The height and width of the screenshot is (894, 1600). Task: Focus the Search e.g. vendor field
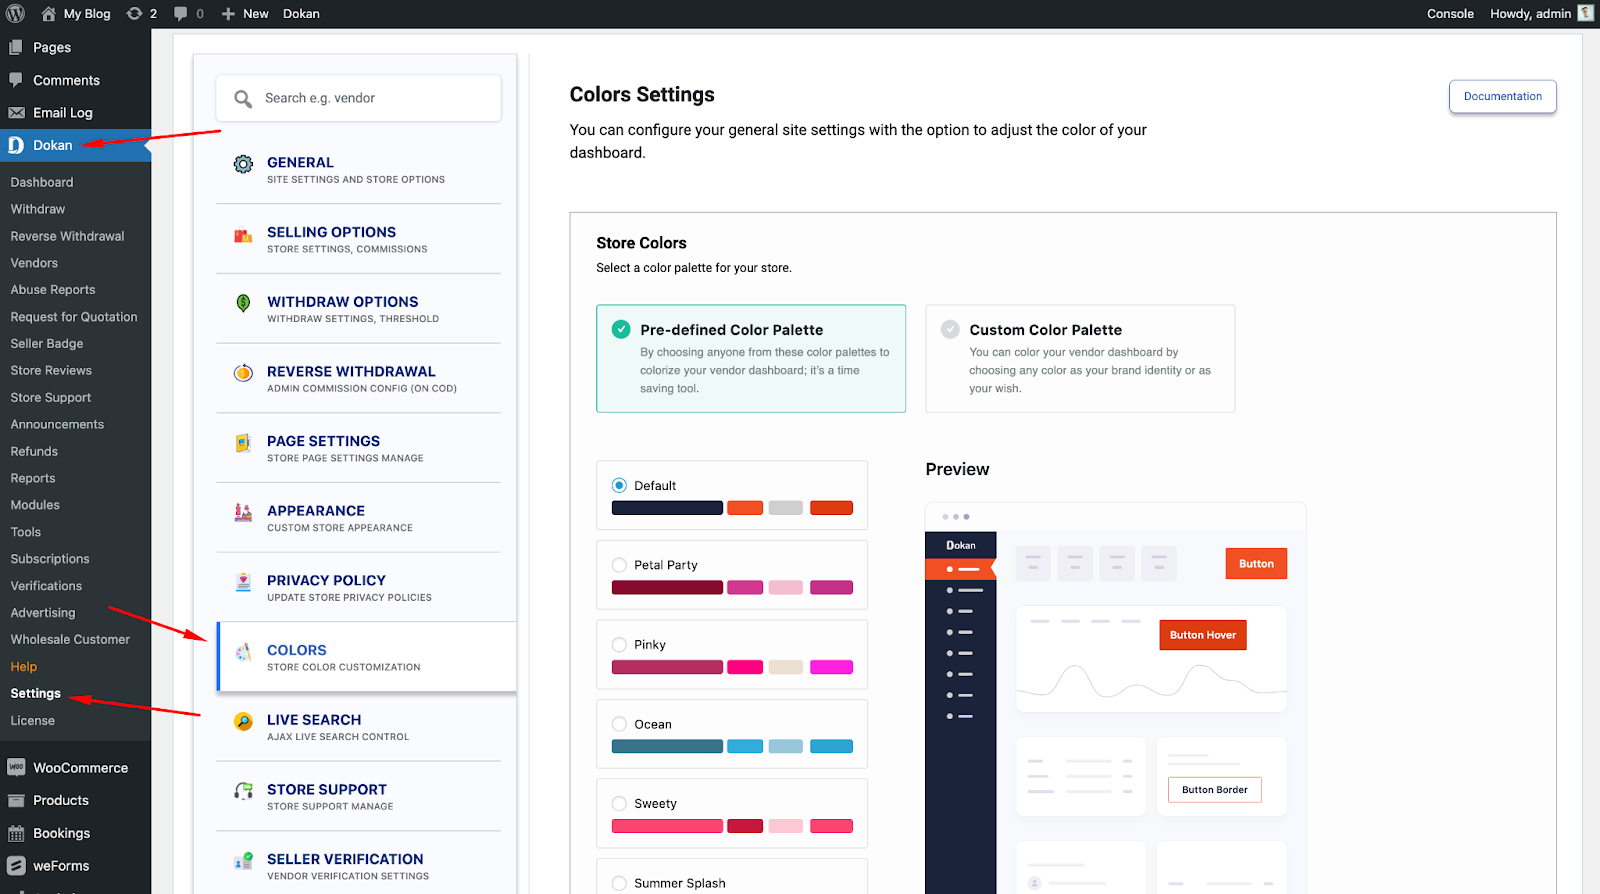click(358, 98)
